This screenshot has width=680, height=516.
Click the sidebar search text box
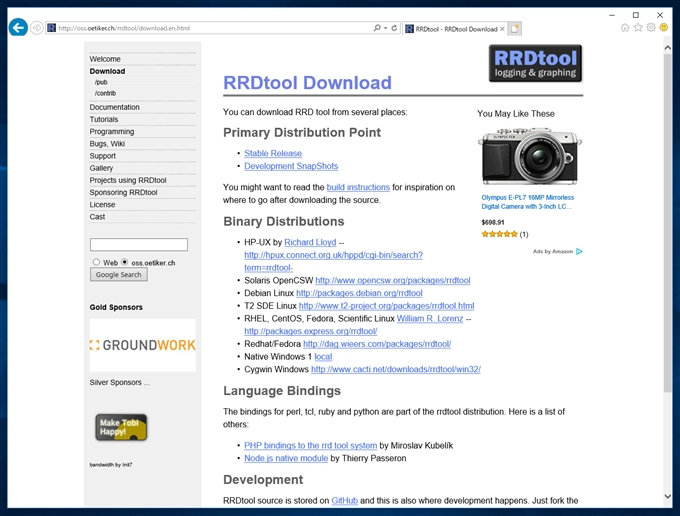[139, 245]
